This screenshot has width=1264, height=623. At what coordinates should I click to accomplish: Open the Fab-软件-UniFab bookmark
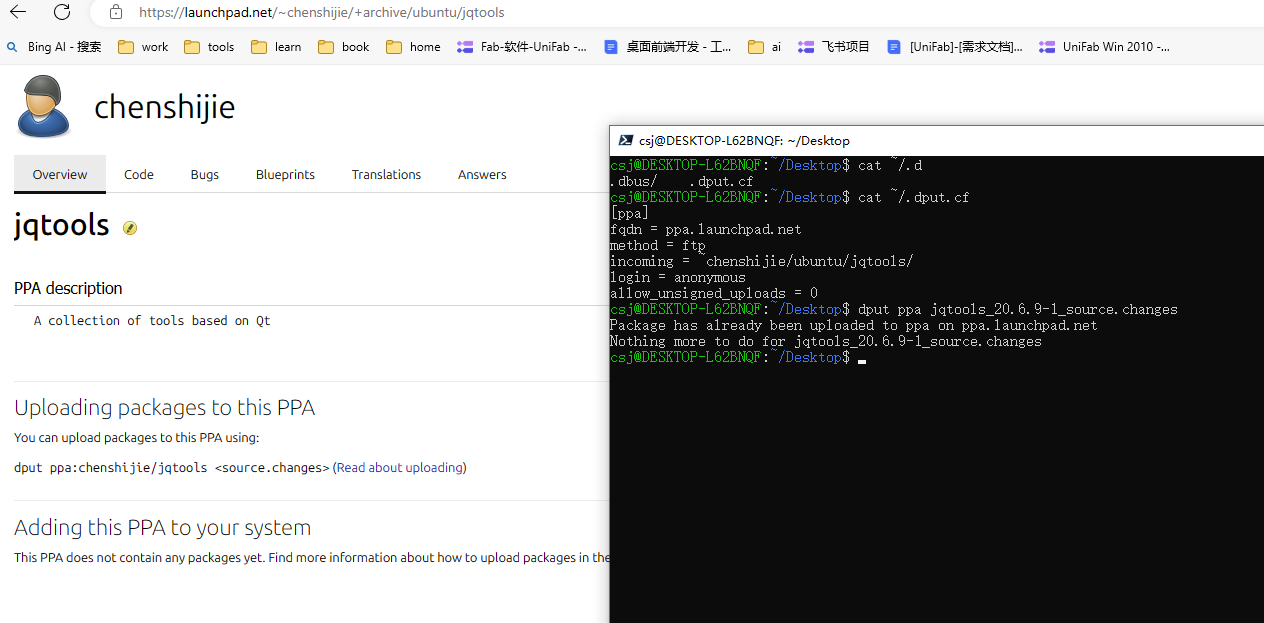pyautogui.click(x=522, y=46)
